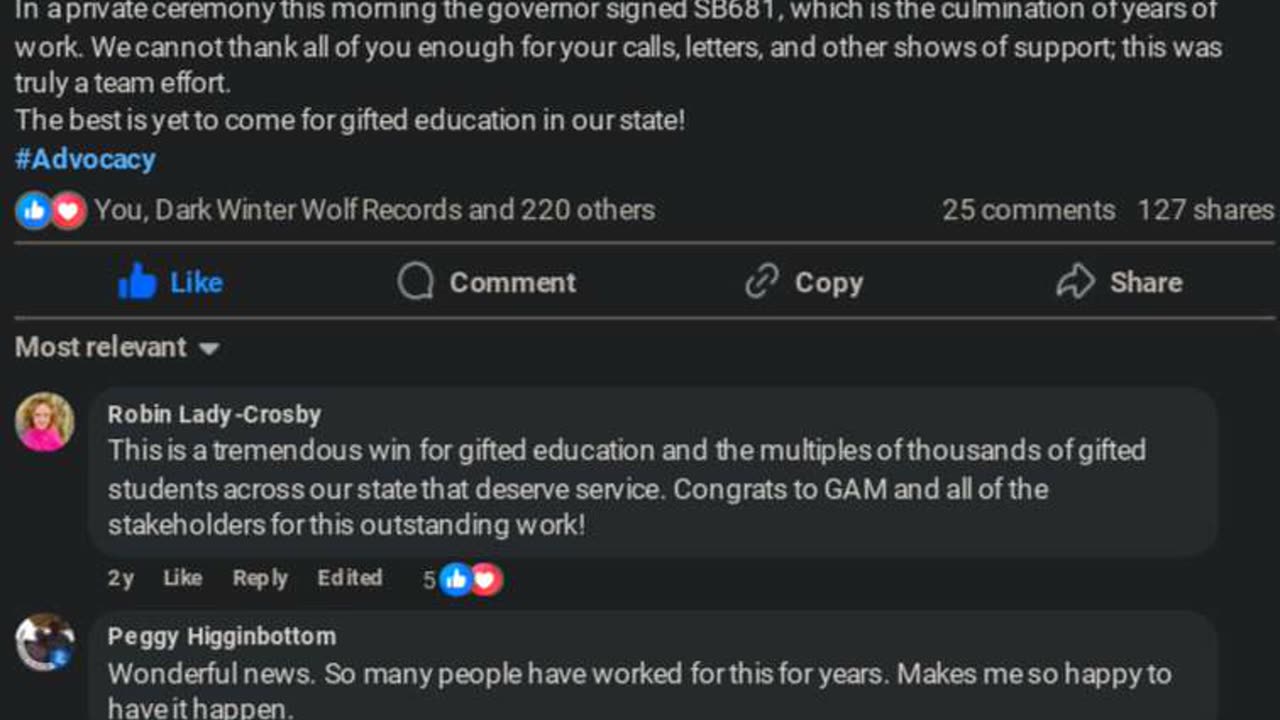Click the thumbs-up Like icon under post
Image resolution: width=1280 pixels, height=720 pixels.
click(x=138, y=283)
